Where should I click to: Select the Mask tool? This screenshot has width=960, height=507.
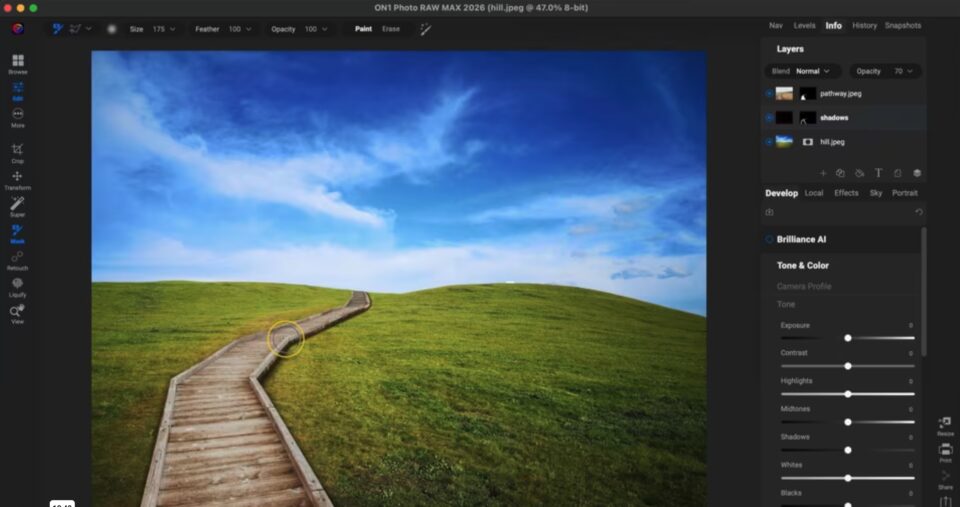(18, 233)
